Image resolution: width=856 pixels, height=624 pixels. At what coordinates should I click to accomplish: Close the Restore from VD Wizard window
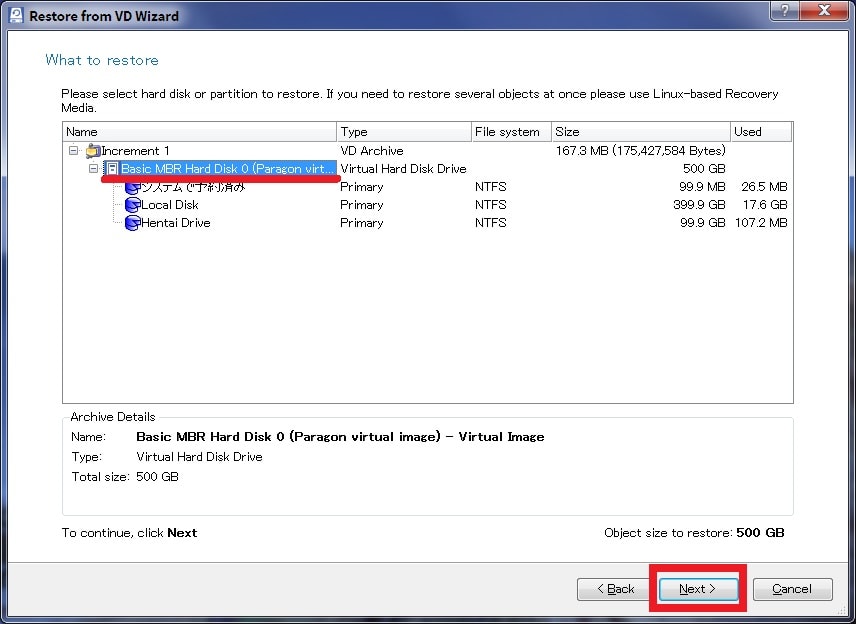[x=825, y=10]
